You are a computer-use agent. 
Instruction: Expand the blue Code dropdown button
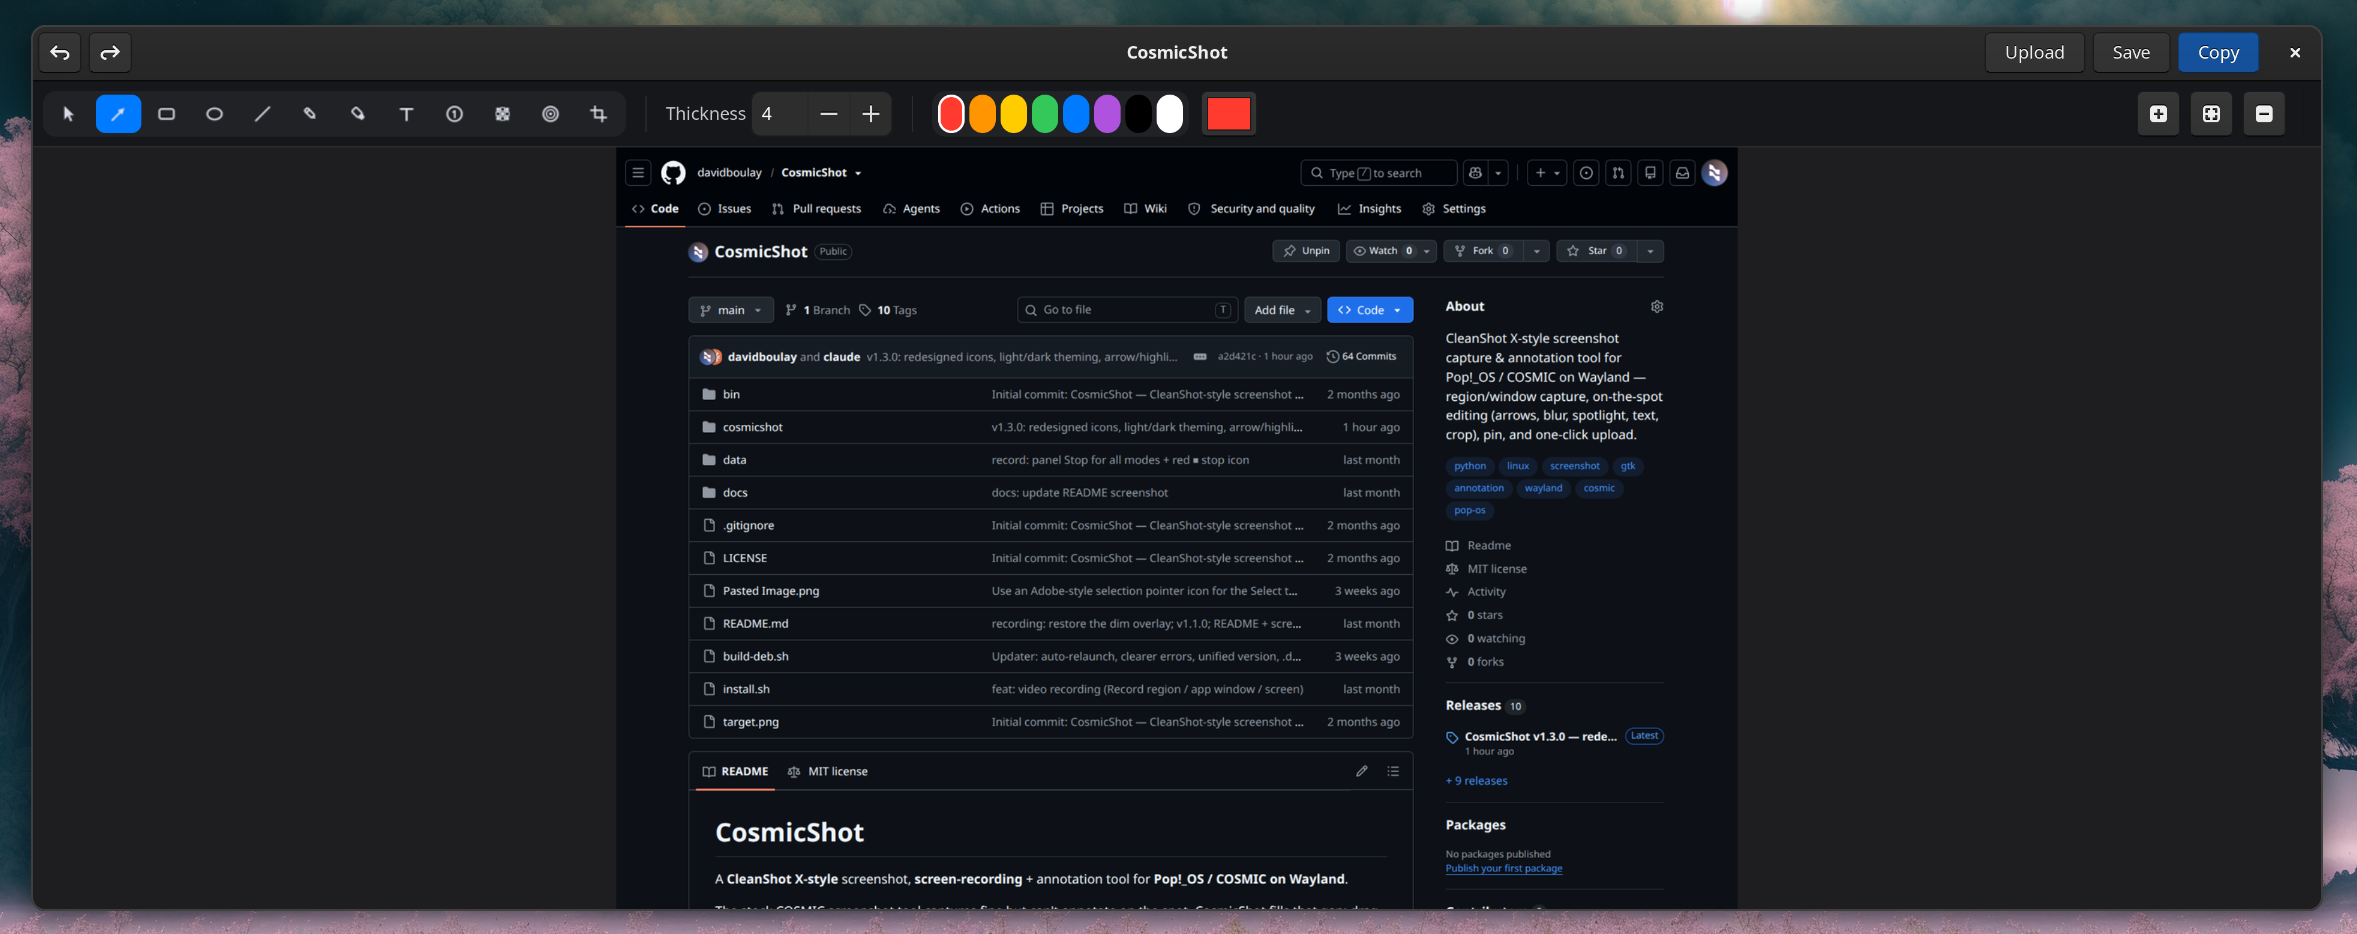(1370, 310)
